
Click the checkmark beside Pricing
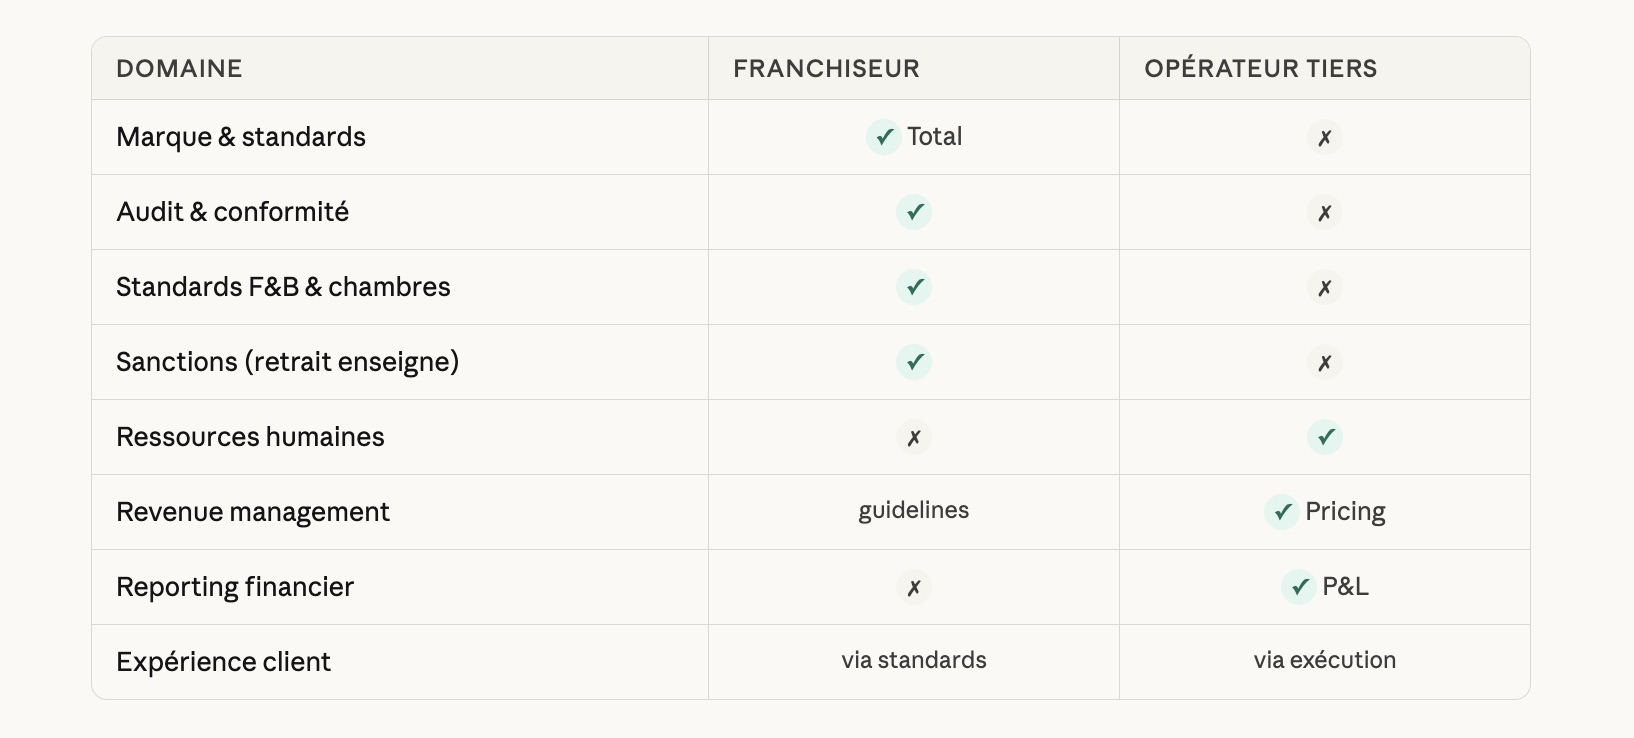(x=1282, y=512)
